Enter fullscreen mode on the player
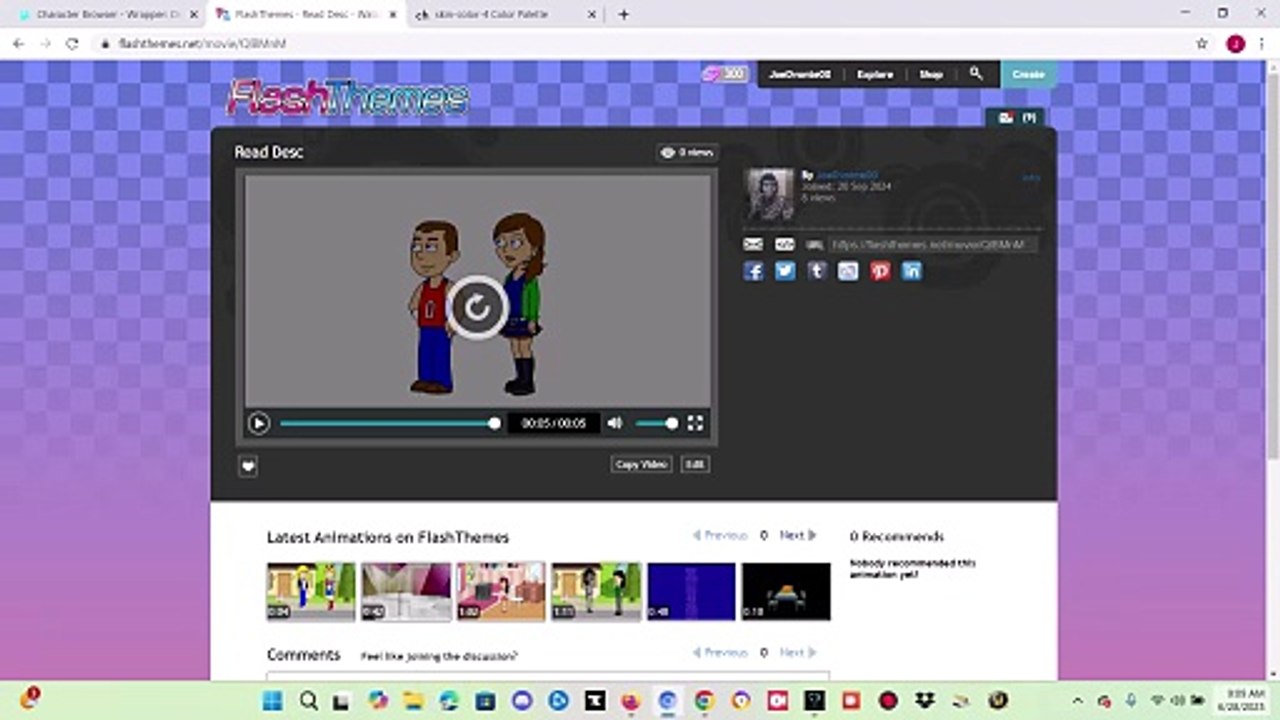 [x=695, y=423]
